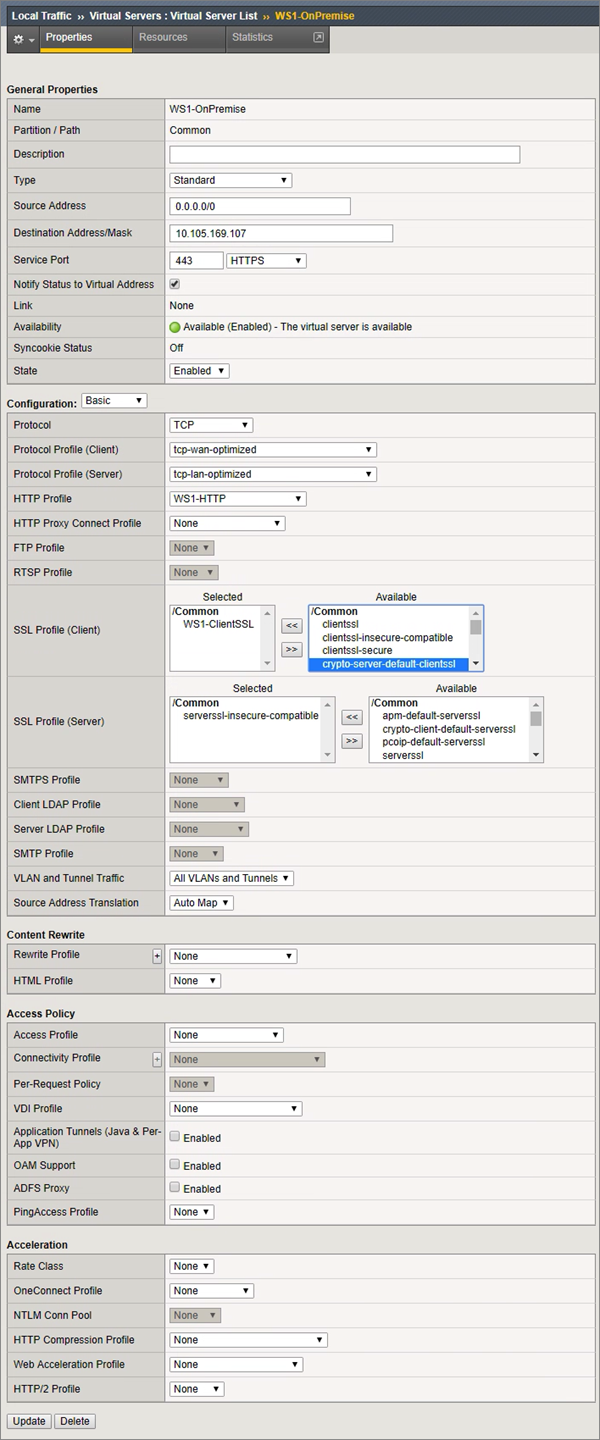Switch to the Resources tab
This screenshot has width=600, height=1440.
coord(163,38)
